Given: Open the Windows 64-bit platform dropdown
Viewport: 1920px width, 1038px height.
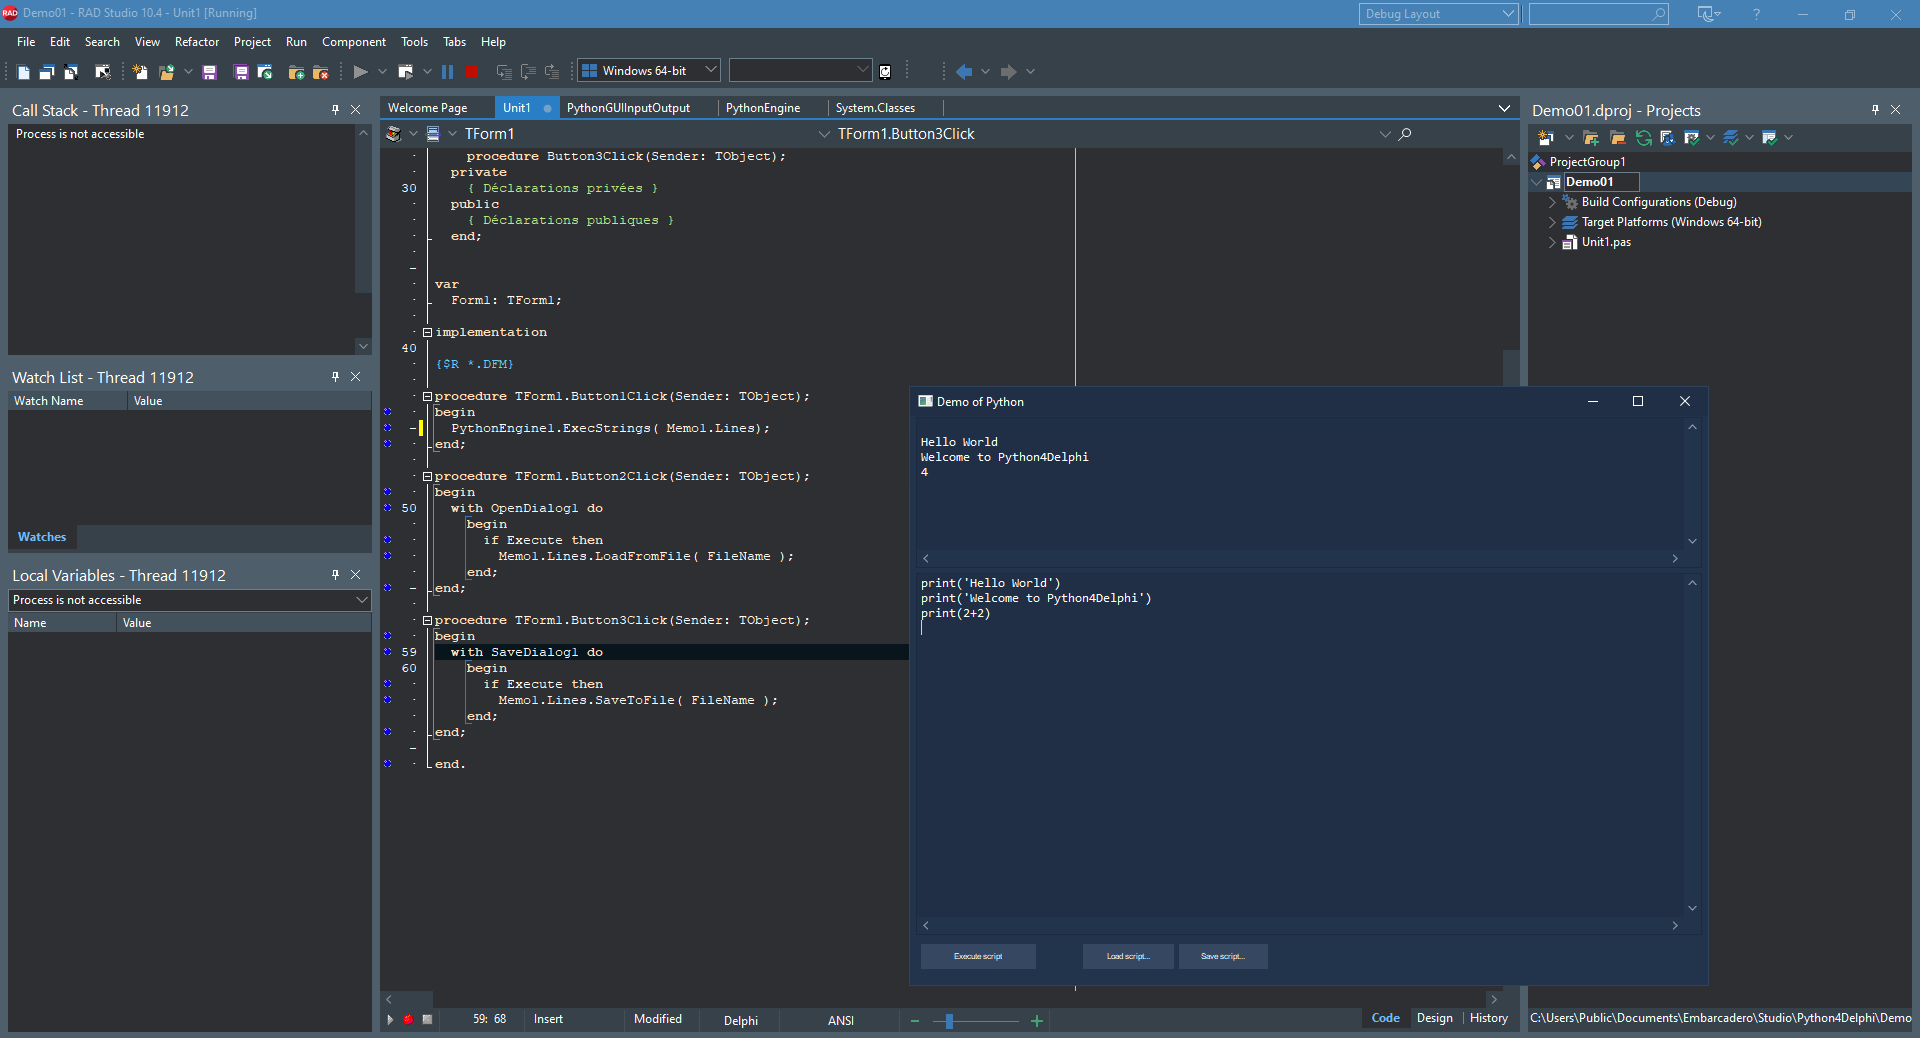Looking at the screenshot, I should tap(711, 70).
